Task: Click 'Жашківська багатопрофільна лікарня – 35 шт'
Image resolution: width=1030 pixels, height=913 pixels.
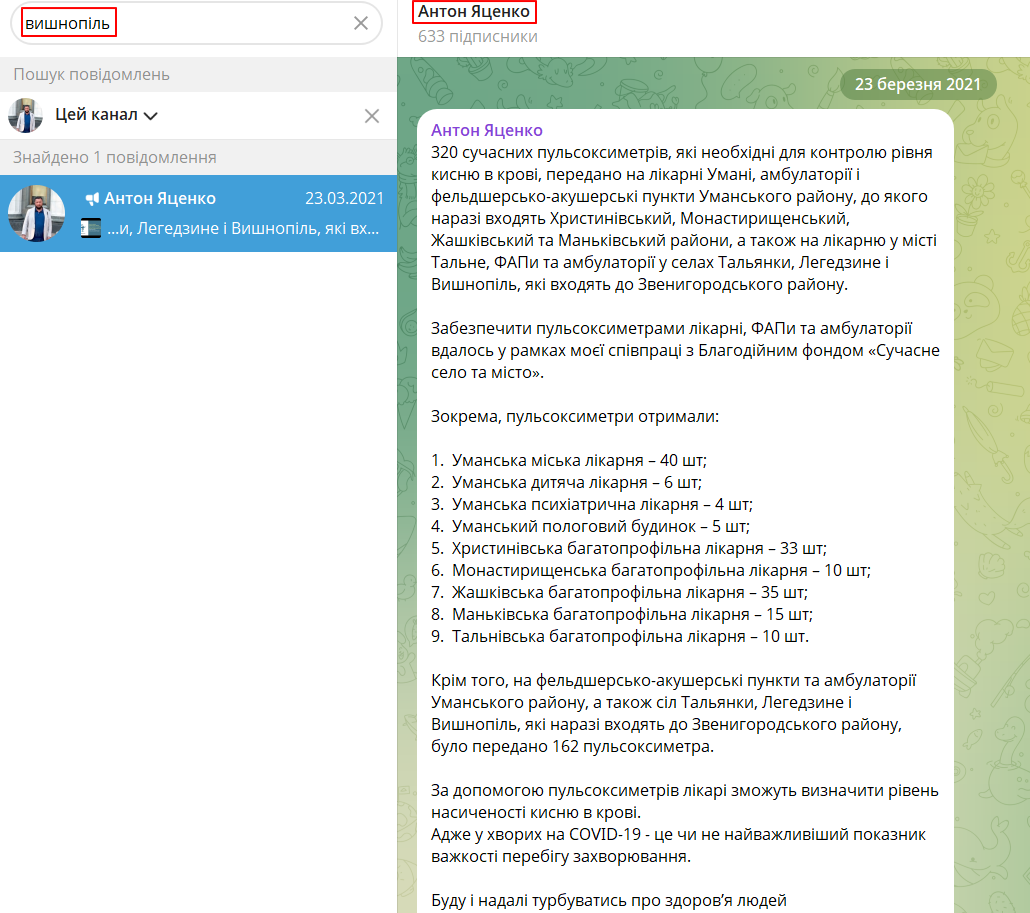Action: tap(619, 592)
